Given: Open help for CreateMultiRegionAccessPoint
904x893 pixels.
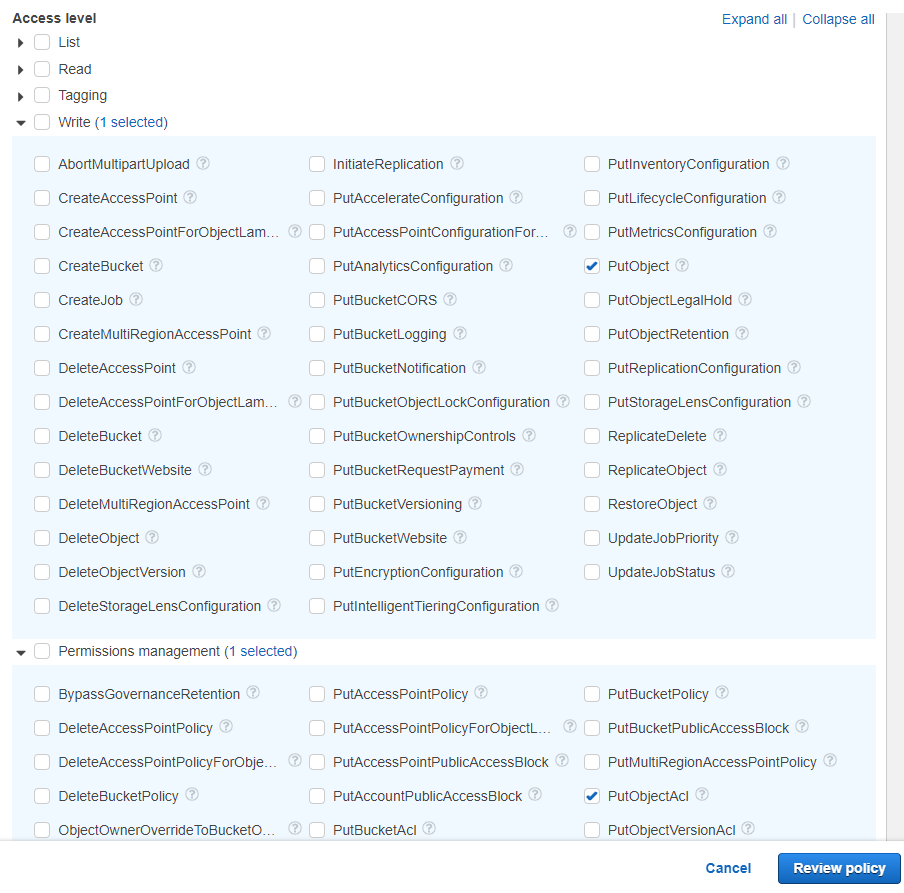Looking at the screenshot, I should tap(264, 334).
